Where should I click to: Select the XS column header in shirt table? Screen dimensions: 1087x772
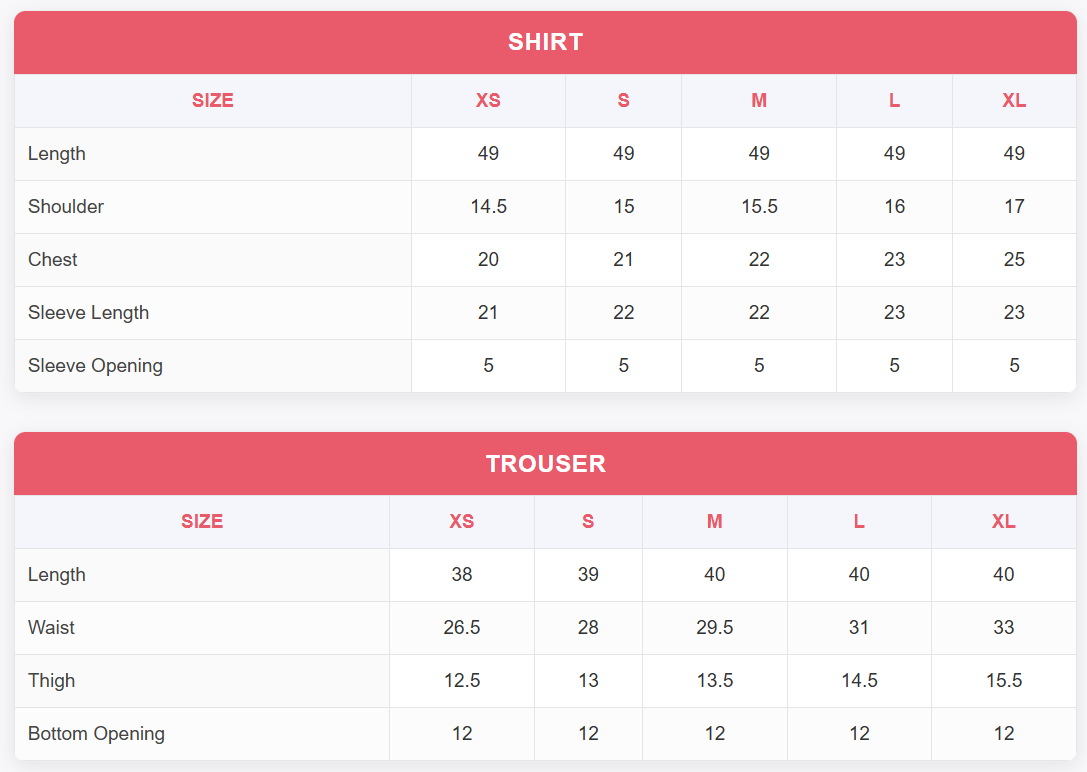point(488,101)
